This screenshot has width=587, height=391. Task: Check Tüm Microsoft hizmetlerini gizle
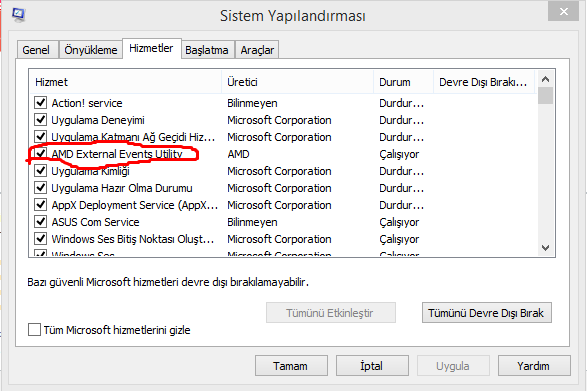click(34, 330)
